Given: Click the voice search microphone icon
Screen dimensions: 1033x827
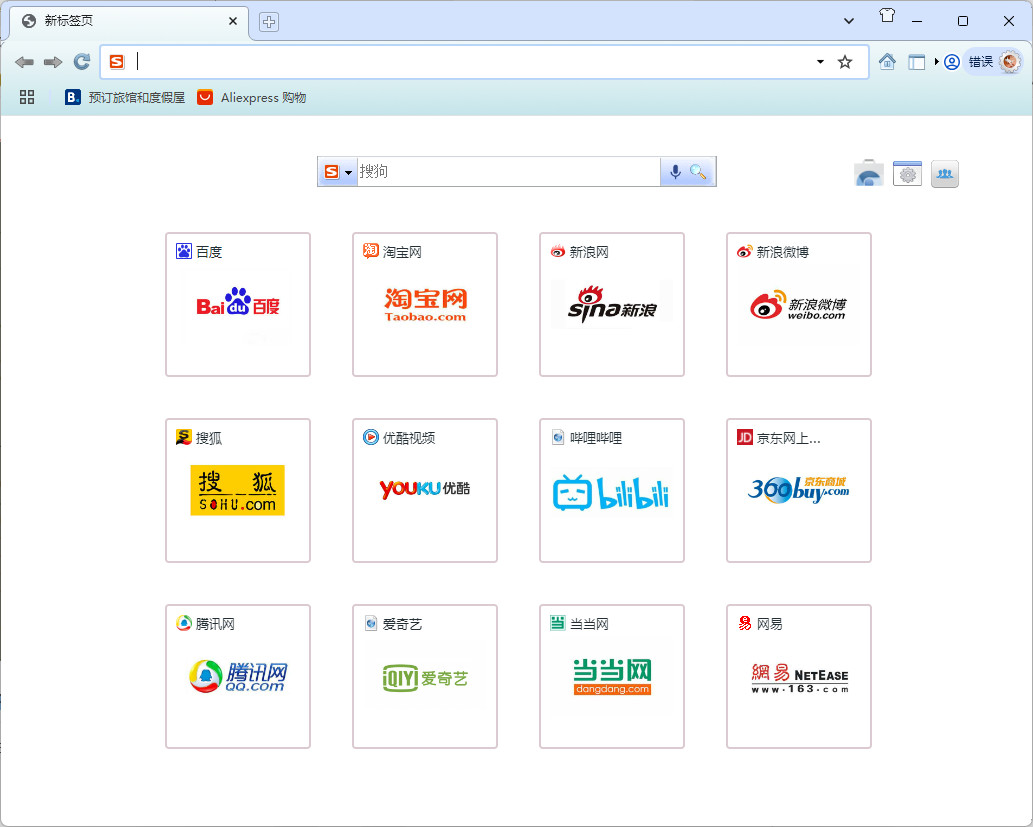Looking at the screenshot, I should pos(675,172).
